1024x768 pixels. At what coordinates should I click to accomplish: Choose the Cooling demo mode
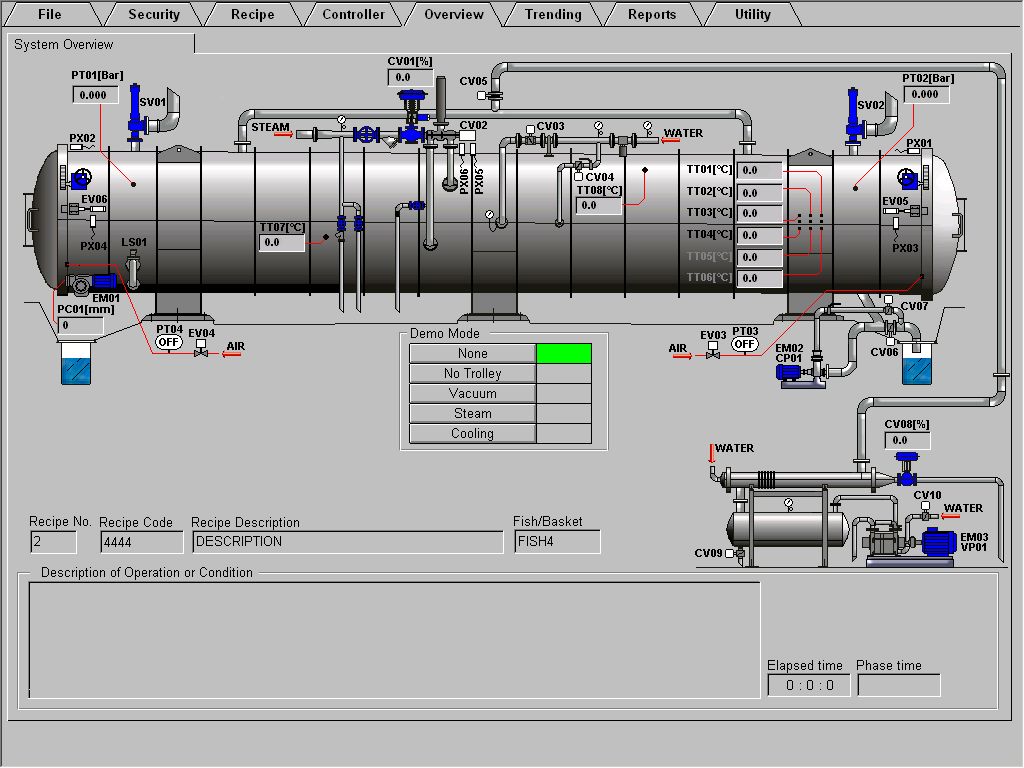coord(472,433)
